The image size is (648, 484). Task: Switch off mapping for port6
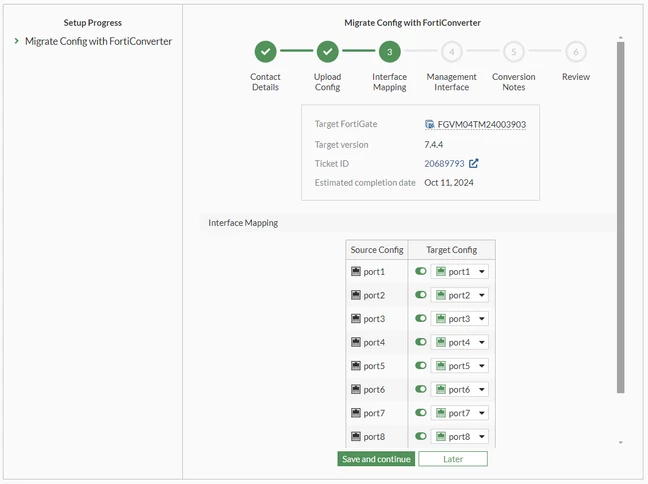[x=421, y=389]
